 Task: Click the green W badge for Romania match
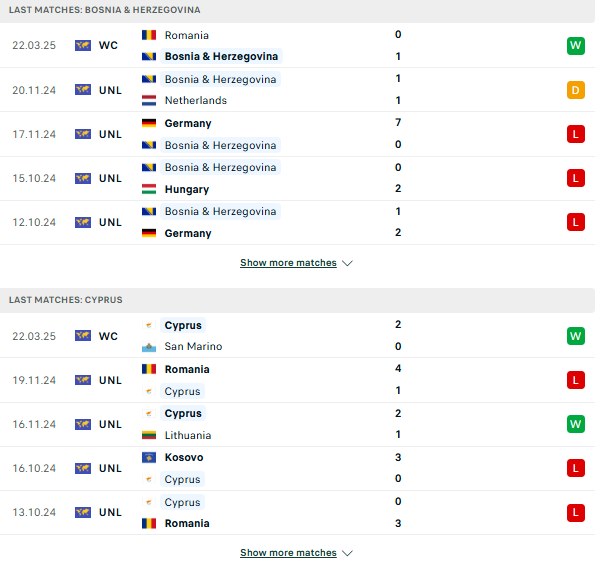576,46
